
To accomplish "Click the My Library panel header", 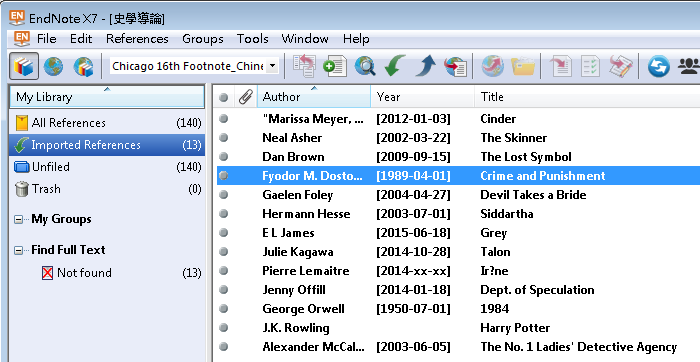I will click(107, 97).
